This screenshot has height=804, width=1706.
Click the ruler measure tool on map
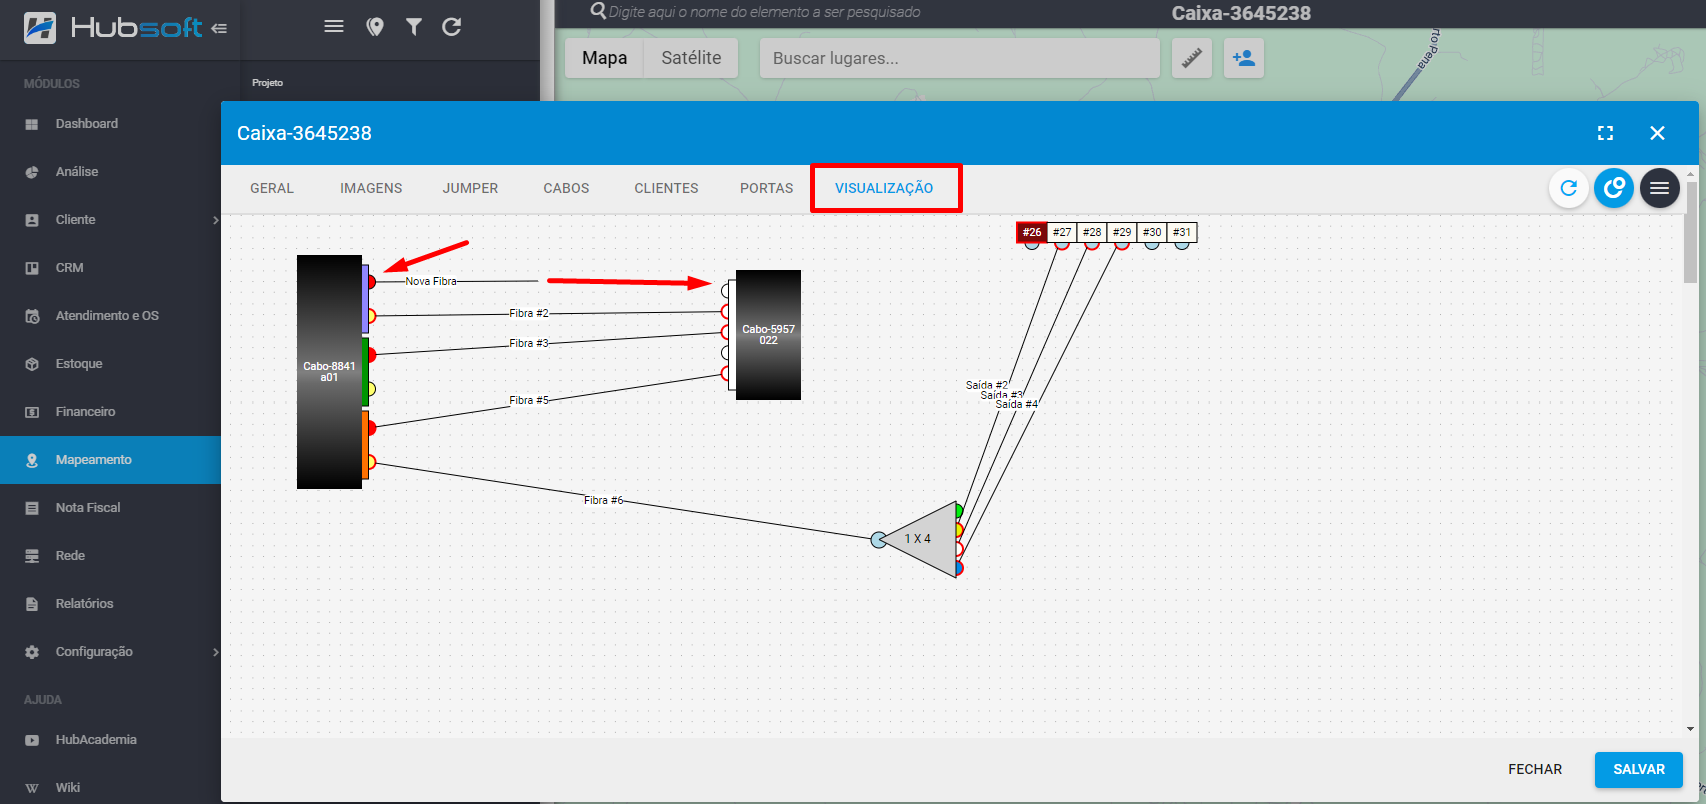1192,58
